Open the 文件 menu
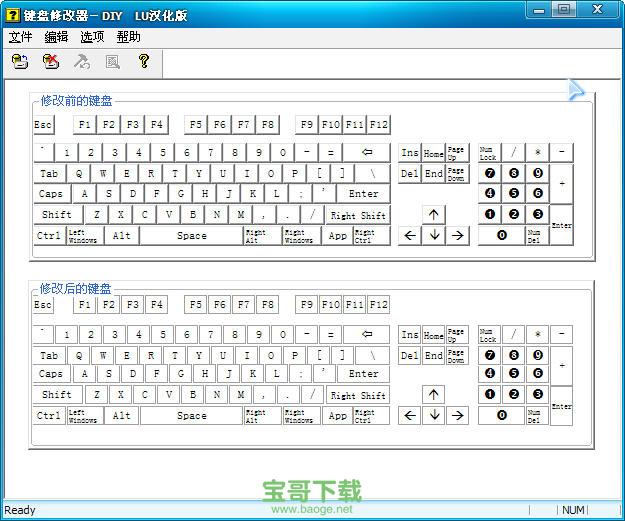This screenshot has height=521, width=625. click(x=20, y=37)
